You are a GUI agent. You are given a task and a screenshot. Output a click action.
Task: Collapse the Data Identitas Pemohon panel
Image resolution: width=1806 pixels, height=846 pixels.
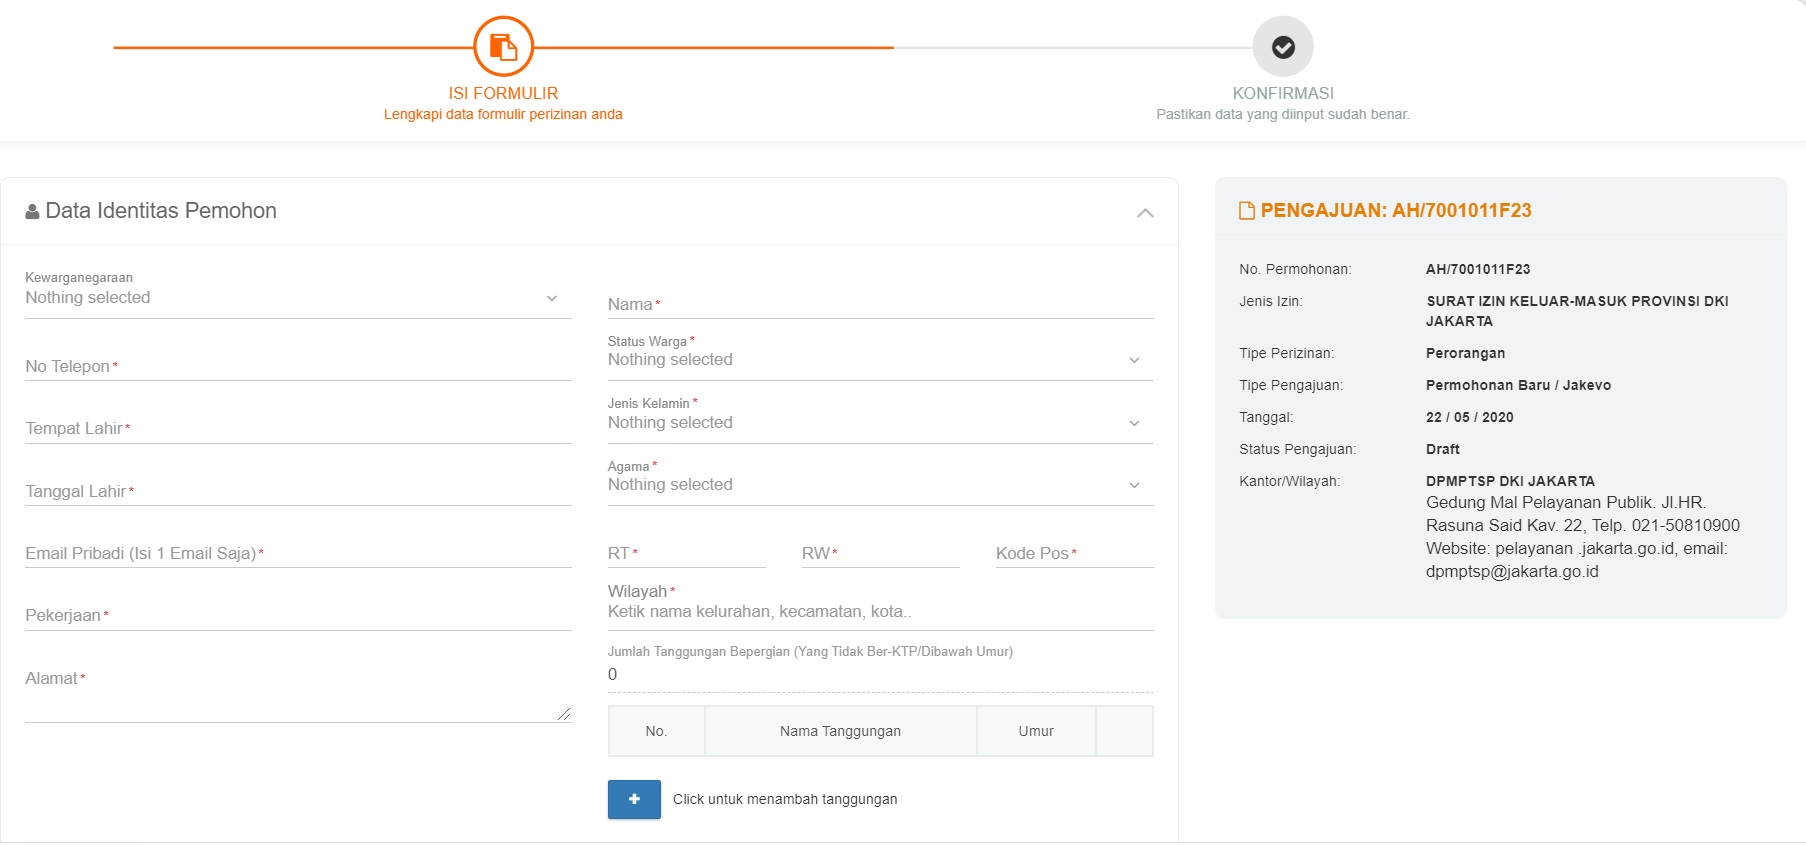coord(1146,213)
